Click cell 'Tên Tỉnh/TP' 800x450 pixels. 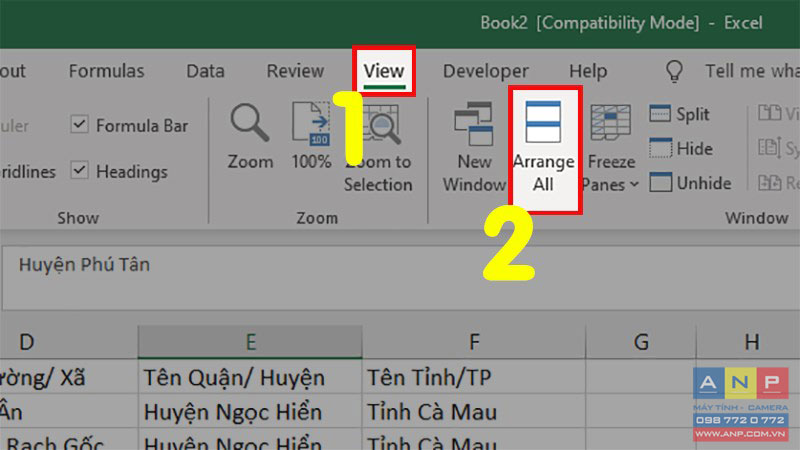[474, 378]
